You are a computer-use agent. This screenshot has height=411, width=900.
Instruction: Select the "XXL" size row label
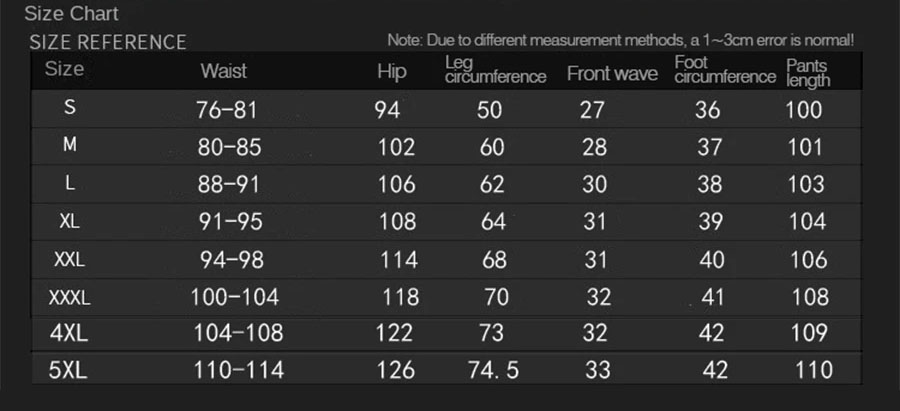69,260
